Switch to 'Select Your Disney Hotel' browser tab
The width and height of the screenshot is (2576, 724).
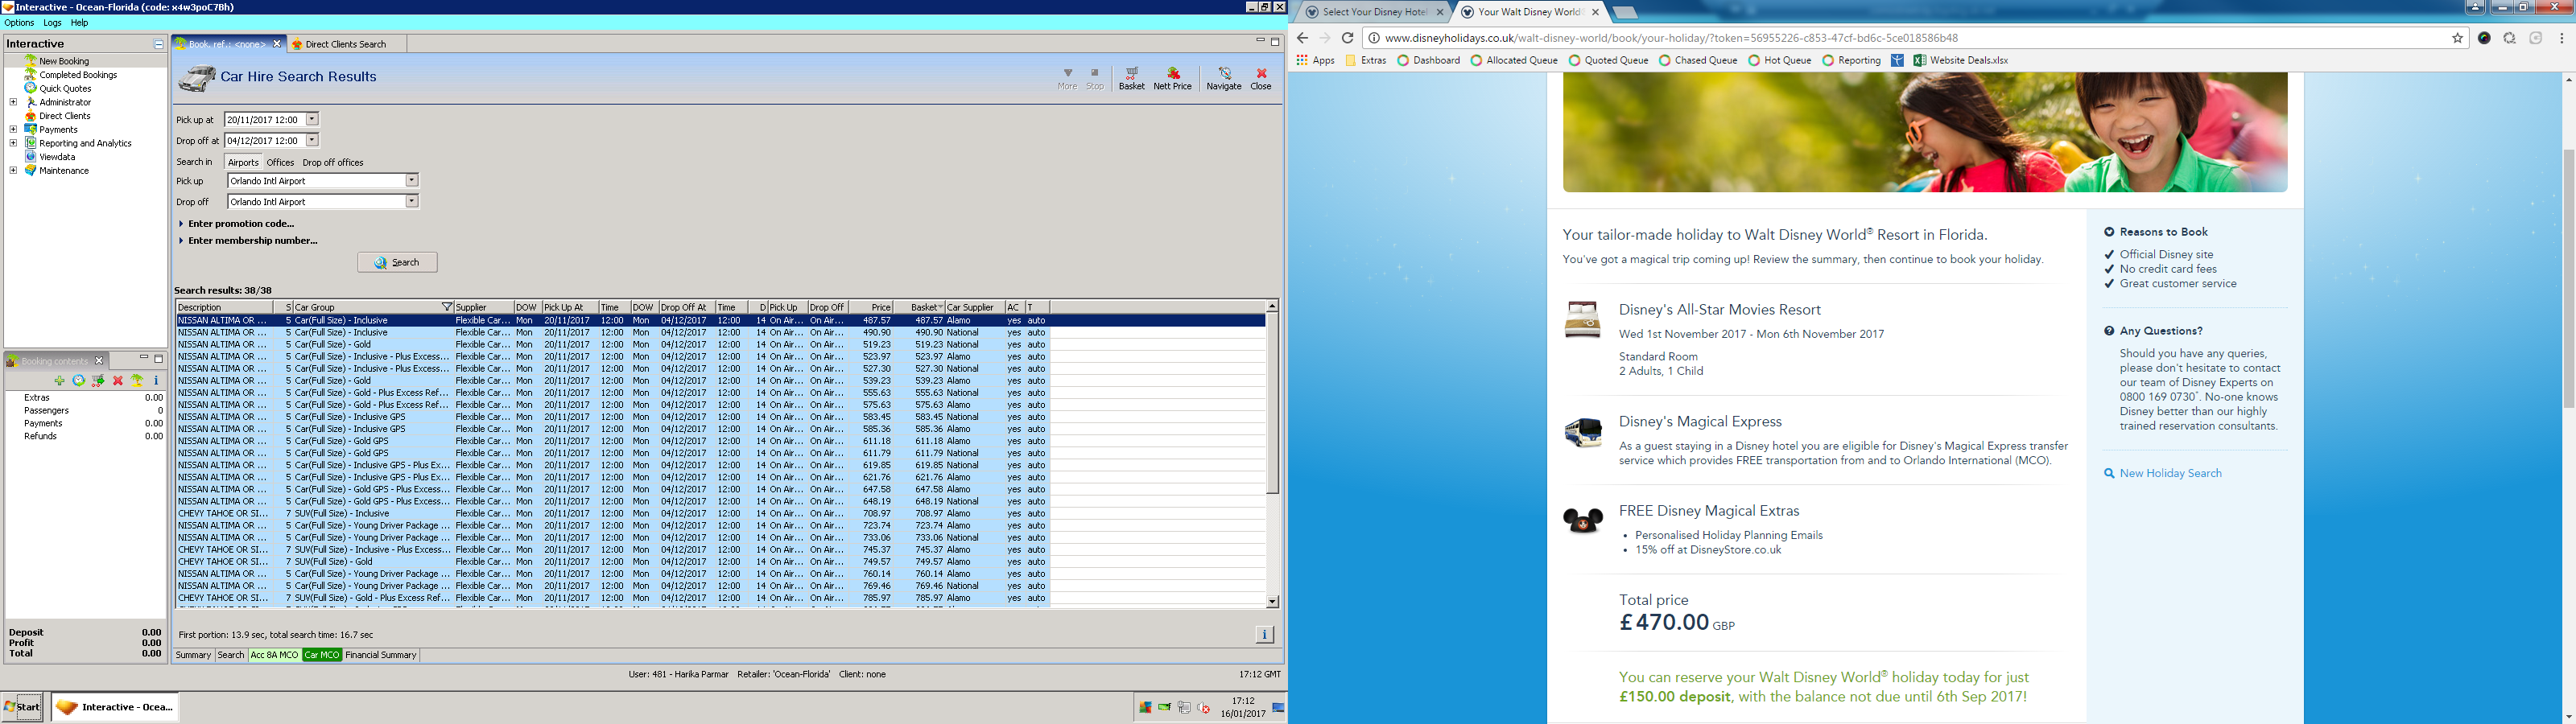[1374, 12]
